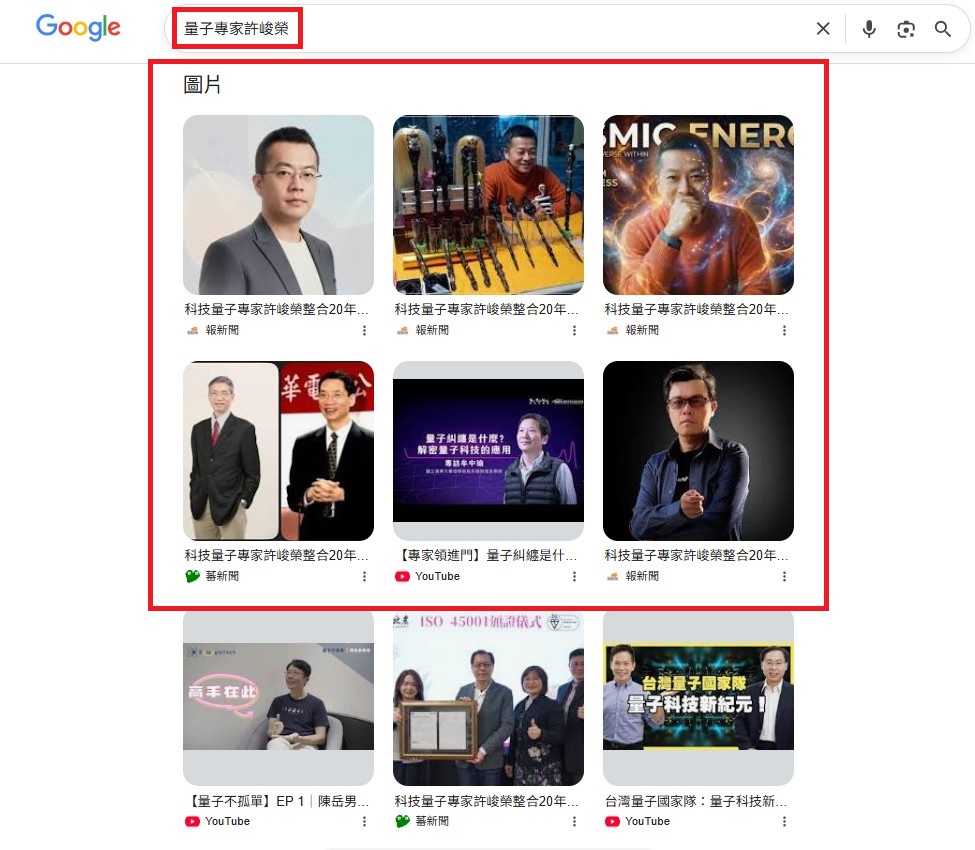Open the 【專家領進門】量子糾纏 title link
Screen dimensions: 975x850
(487, 555)
